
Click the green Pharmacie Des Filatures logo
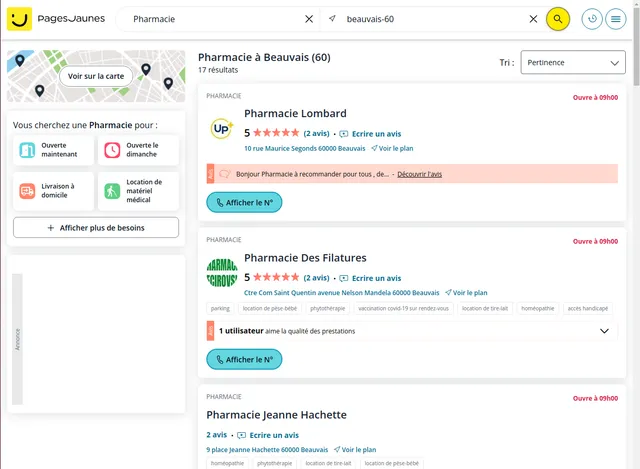(222, 273)
